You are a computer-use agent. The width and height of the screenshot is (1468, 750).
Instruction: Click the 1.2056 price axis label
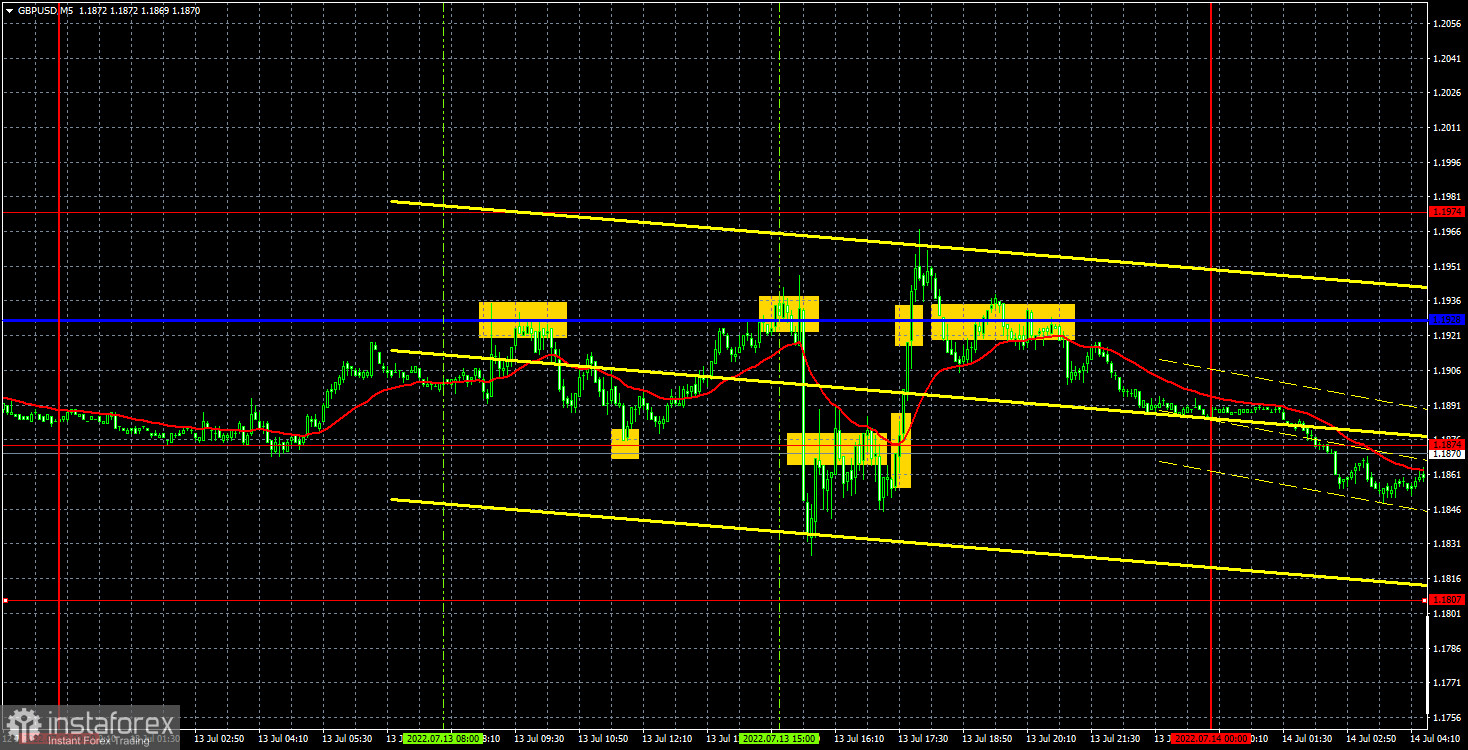1447,23
